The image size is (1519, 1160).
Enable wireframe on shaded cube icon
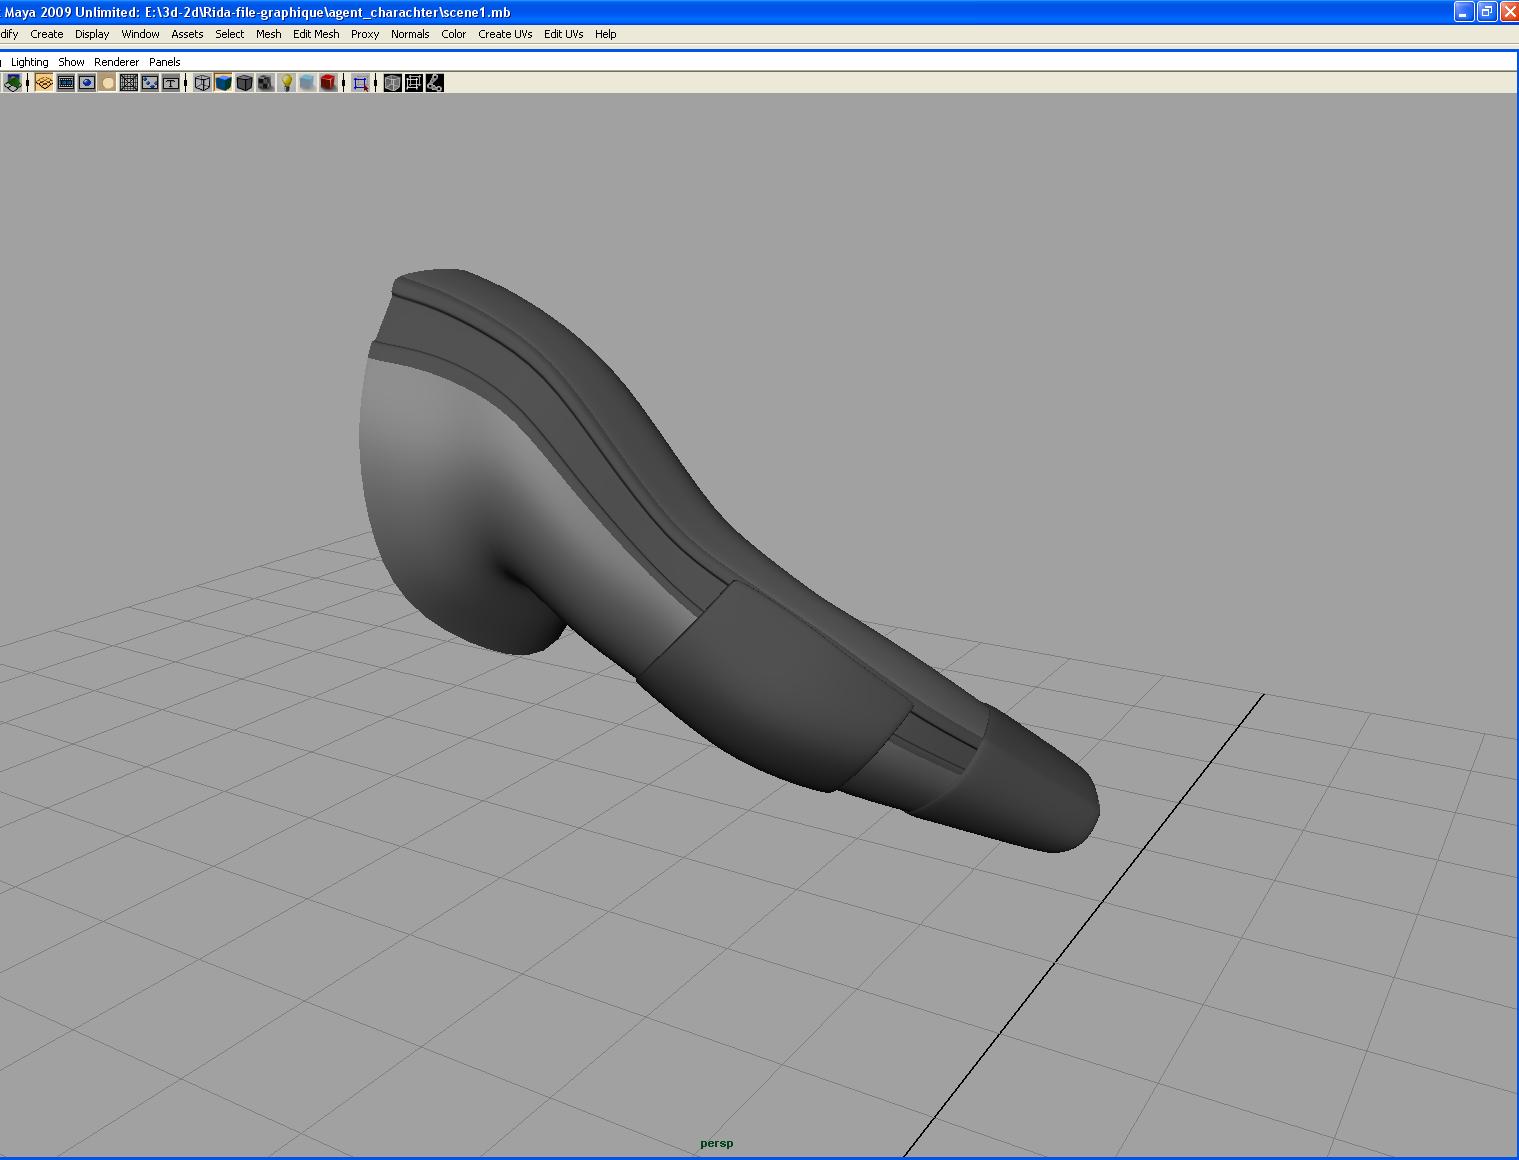coord(244,83)
